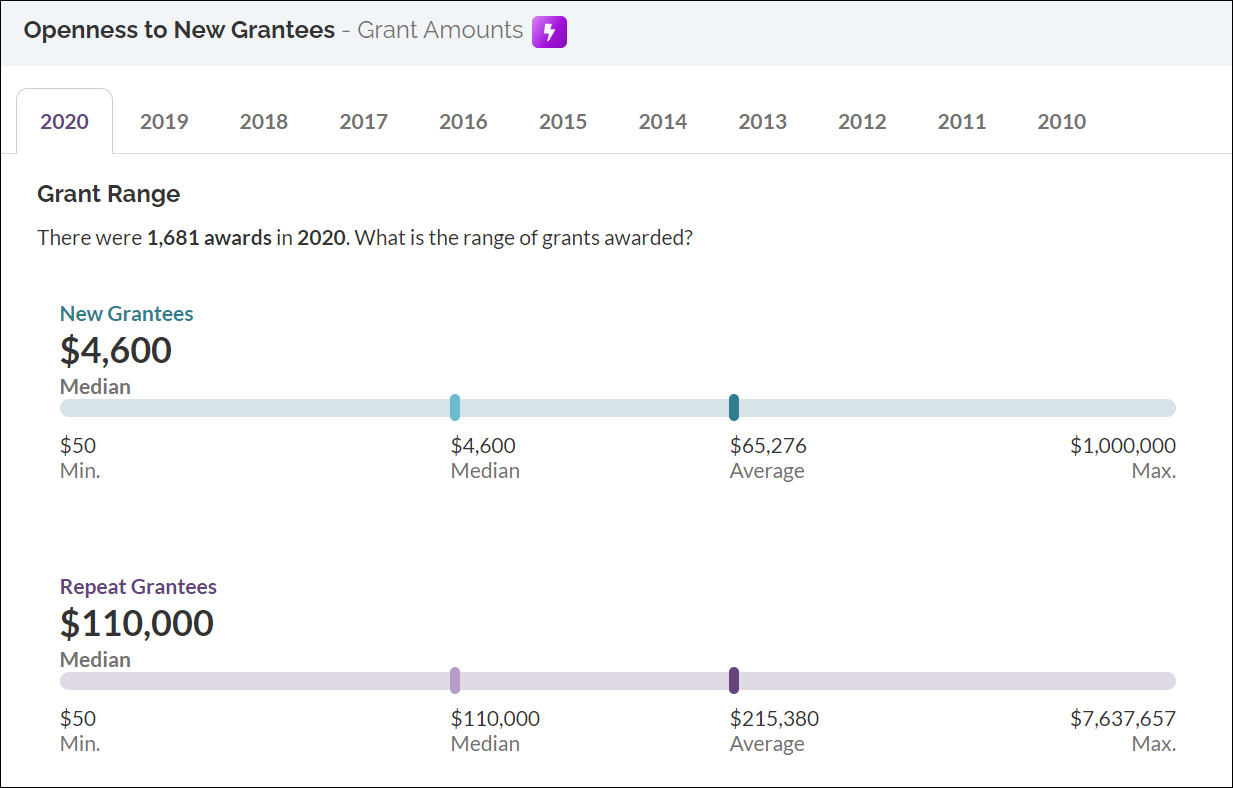This screenshot has height=788, width=1233.
Task: Select the New Grantees average marker on the bar
Action: coord(735,407)
